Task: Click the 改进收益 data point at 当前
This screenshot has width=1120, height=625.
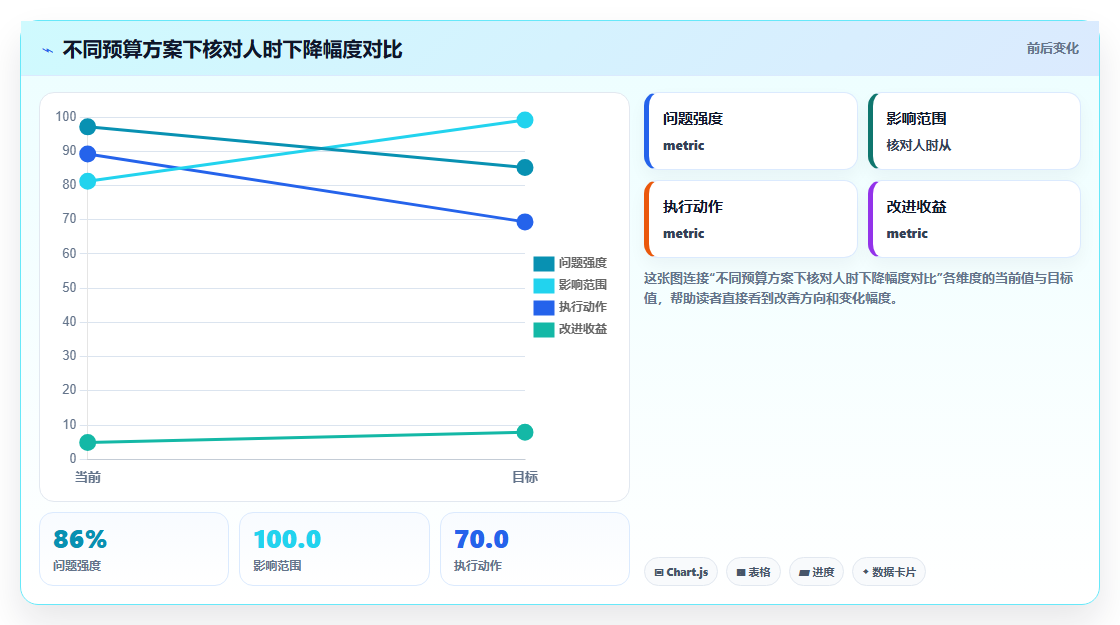Action: (88, 443)
